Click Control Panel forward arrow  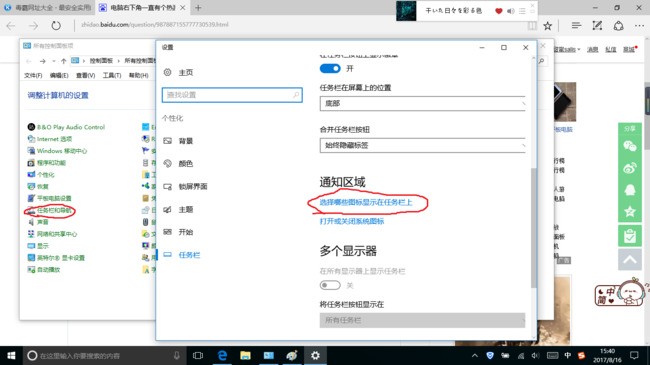coord(43,61)
